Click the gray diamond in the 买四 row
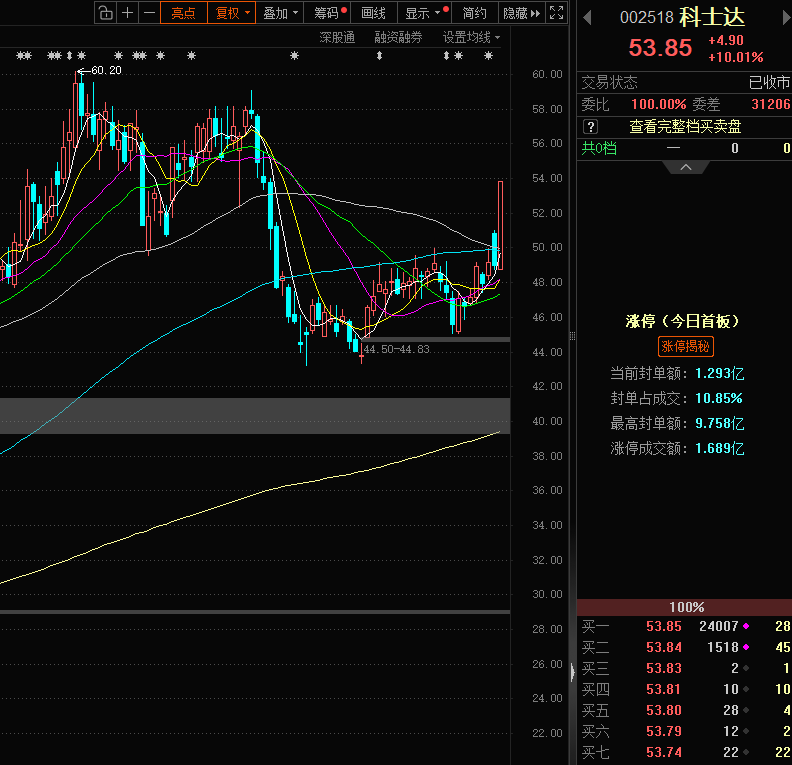792x765 pixels. (x=746, y=689)
